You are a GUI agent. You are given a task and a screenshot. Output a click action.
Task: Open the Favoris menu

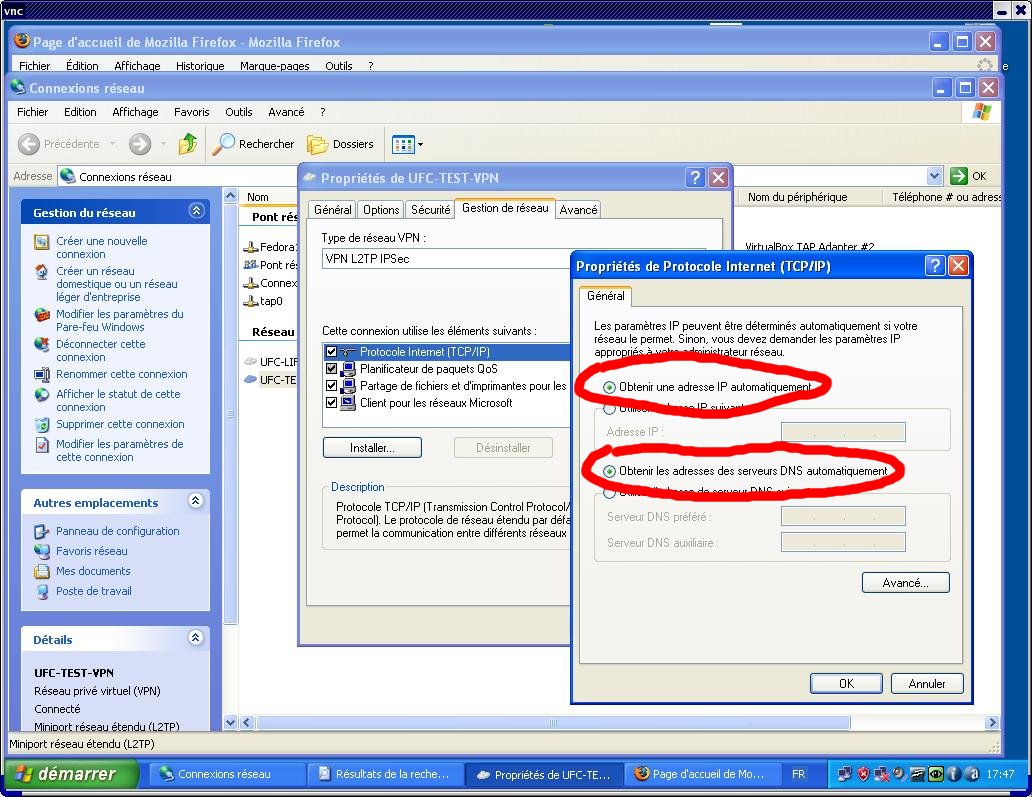(x=191, y=112)
